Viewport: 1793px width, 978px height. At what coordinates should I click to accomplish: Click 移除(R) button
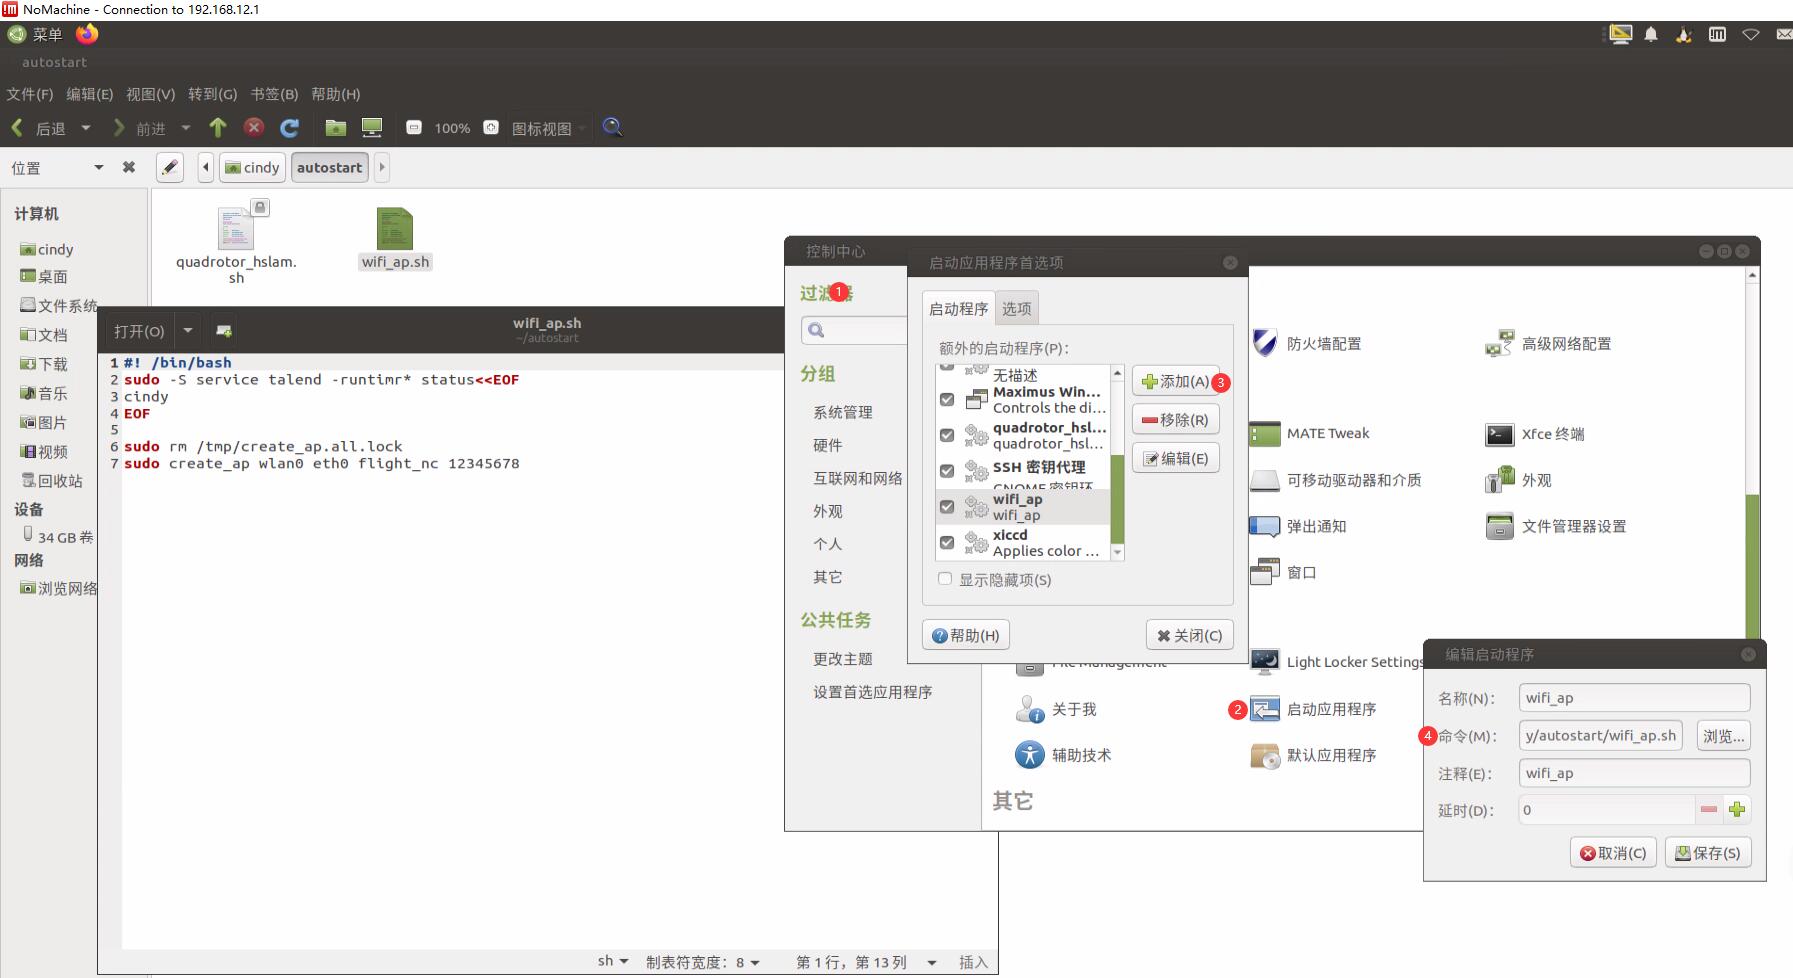tap(1176, 420)
